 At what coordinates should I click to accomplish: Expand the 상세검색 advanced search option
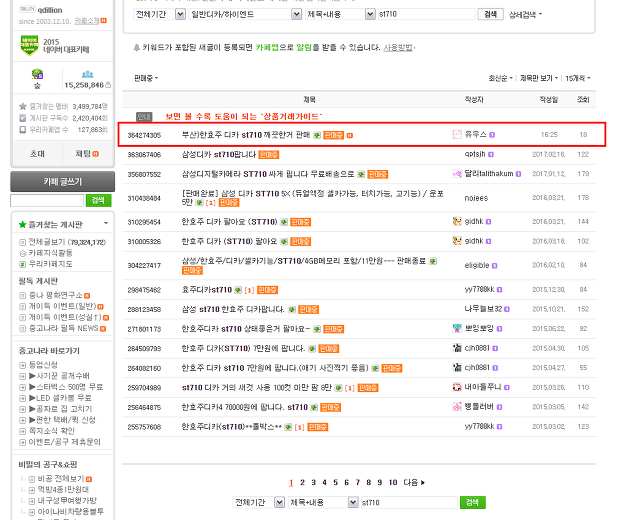525,15
